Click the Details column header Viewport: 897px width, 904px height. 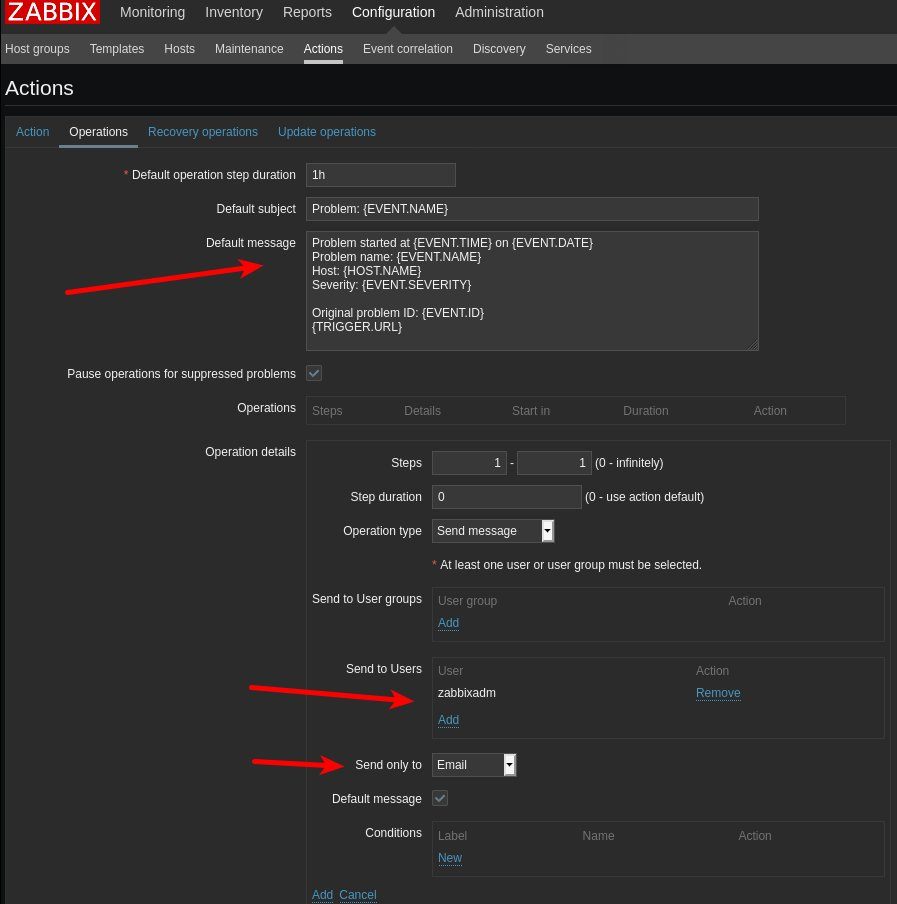click(422, 410)
